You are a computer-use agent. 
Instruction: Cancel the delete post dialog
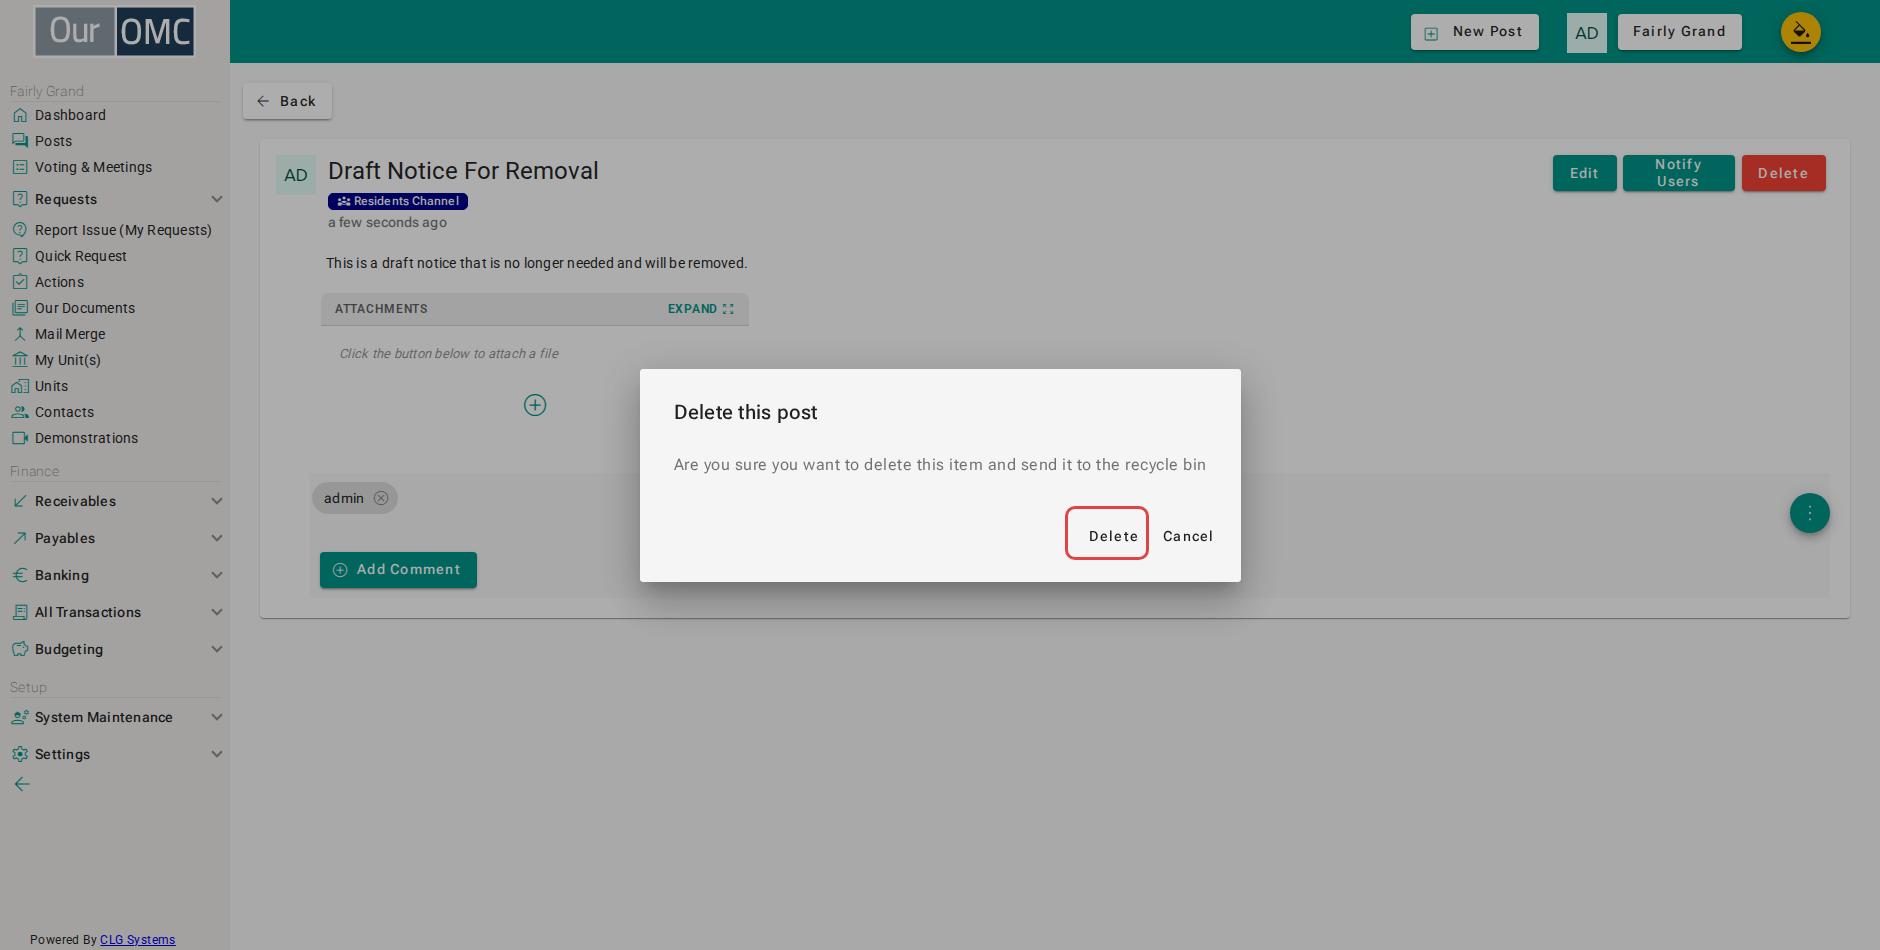pyautogui.click(x=1188, y=536)
